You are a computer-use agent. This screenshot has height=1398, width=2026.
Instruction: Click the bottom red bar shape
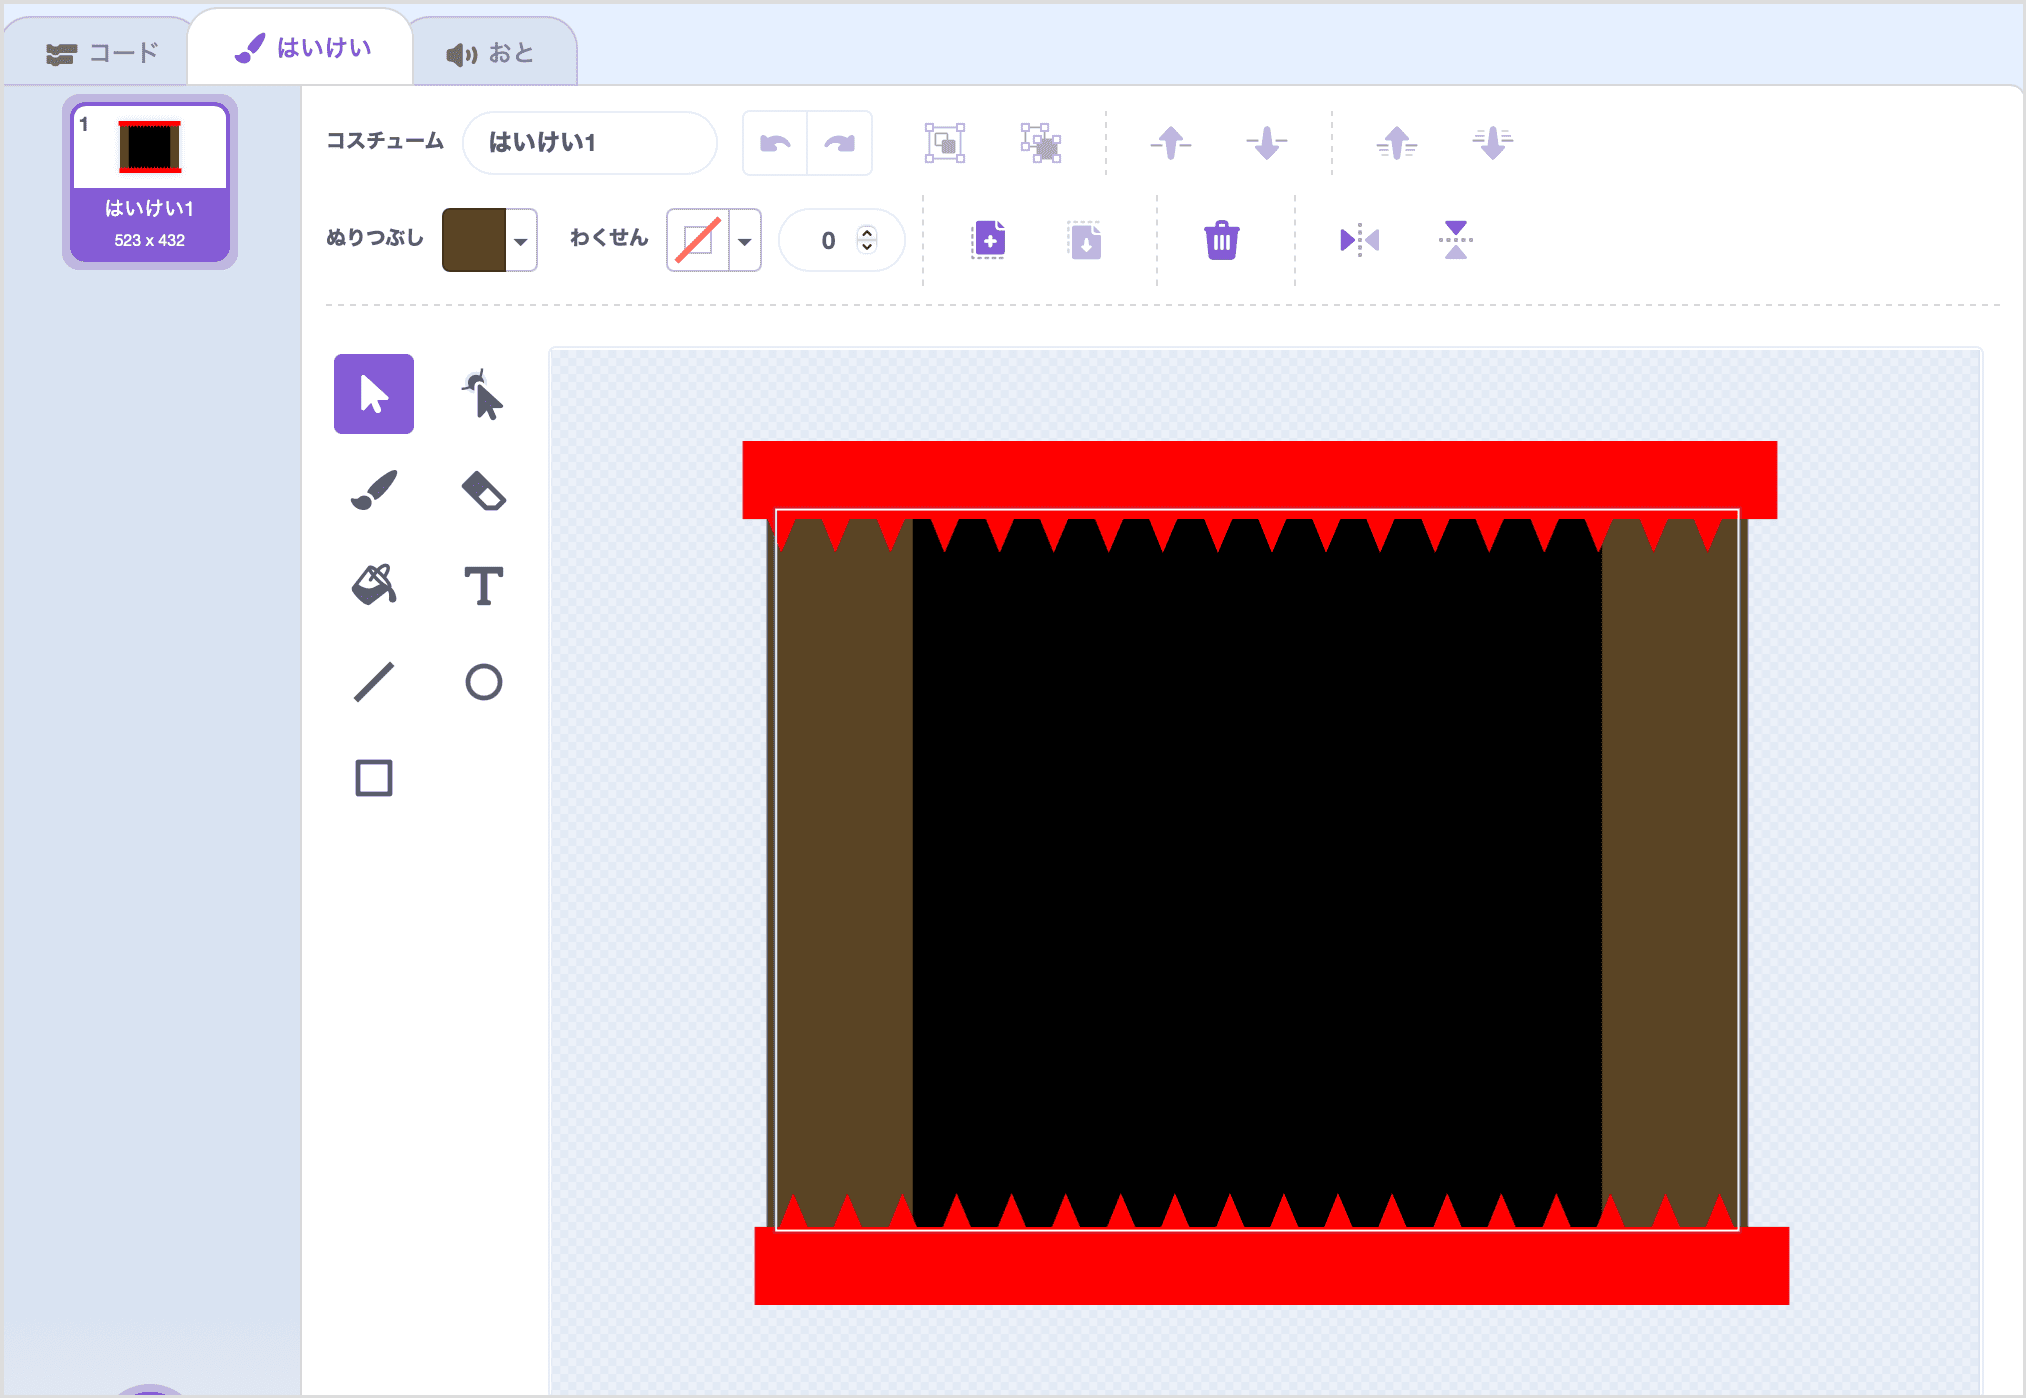[x=1271, y=1266]
